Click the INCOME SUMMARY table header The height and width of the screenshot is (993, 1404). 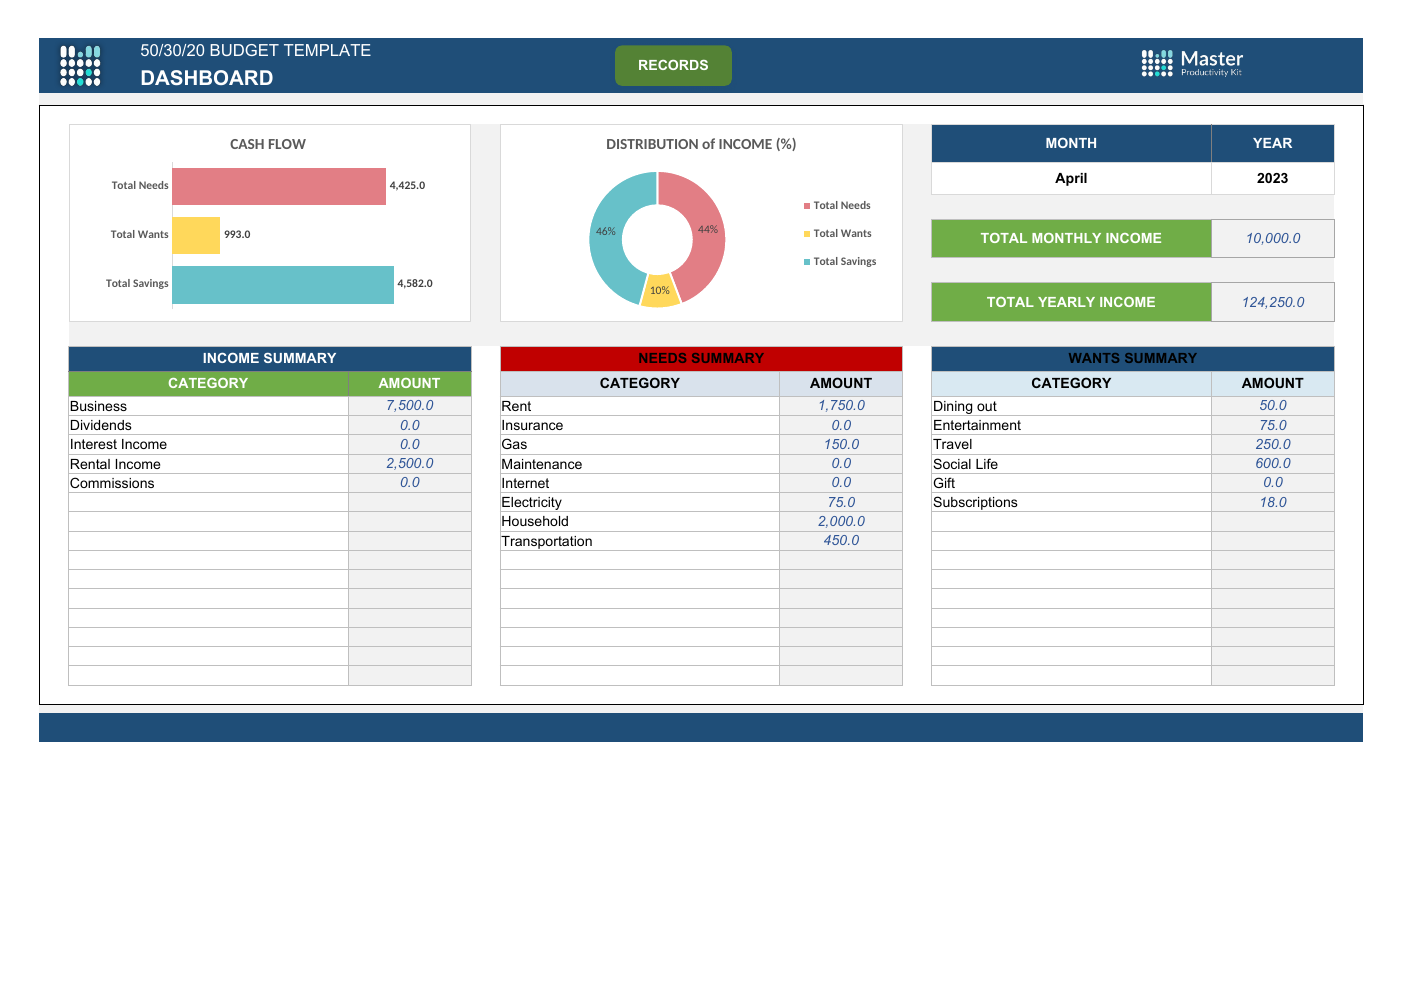[x=270, y=358]
